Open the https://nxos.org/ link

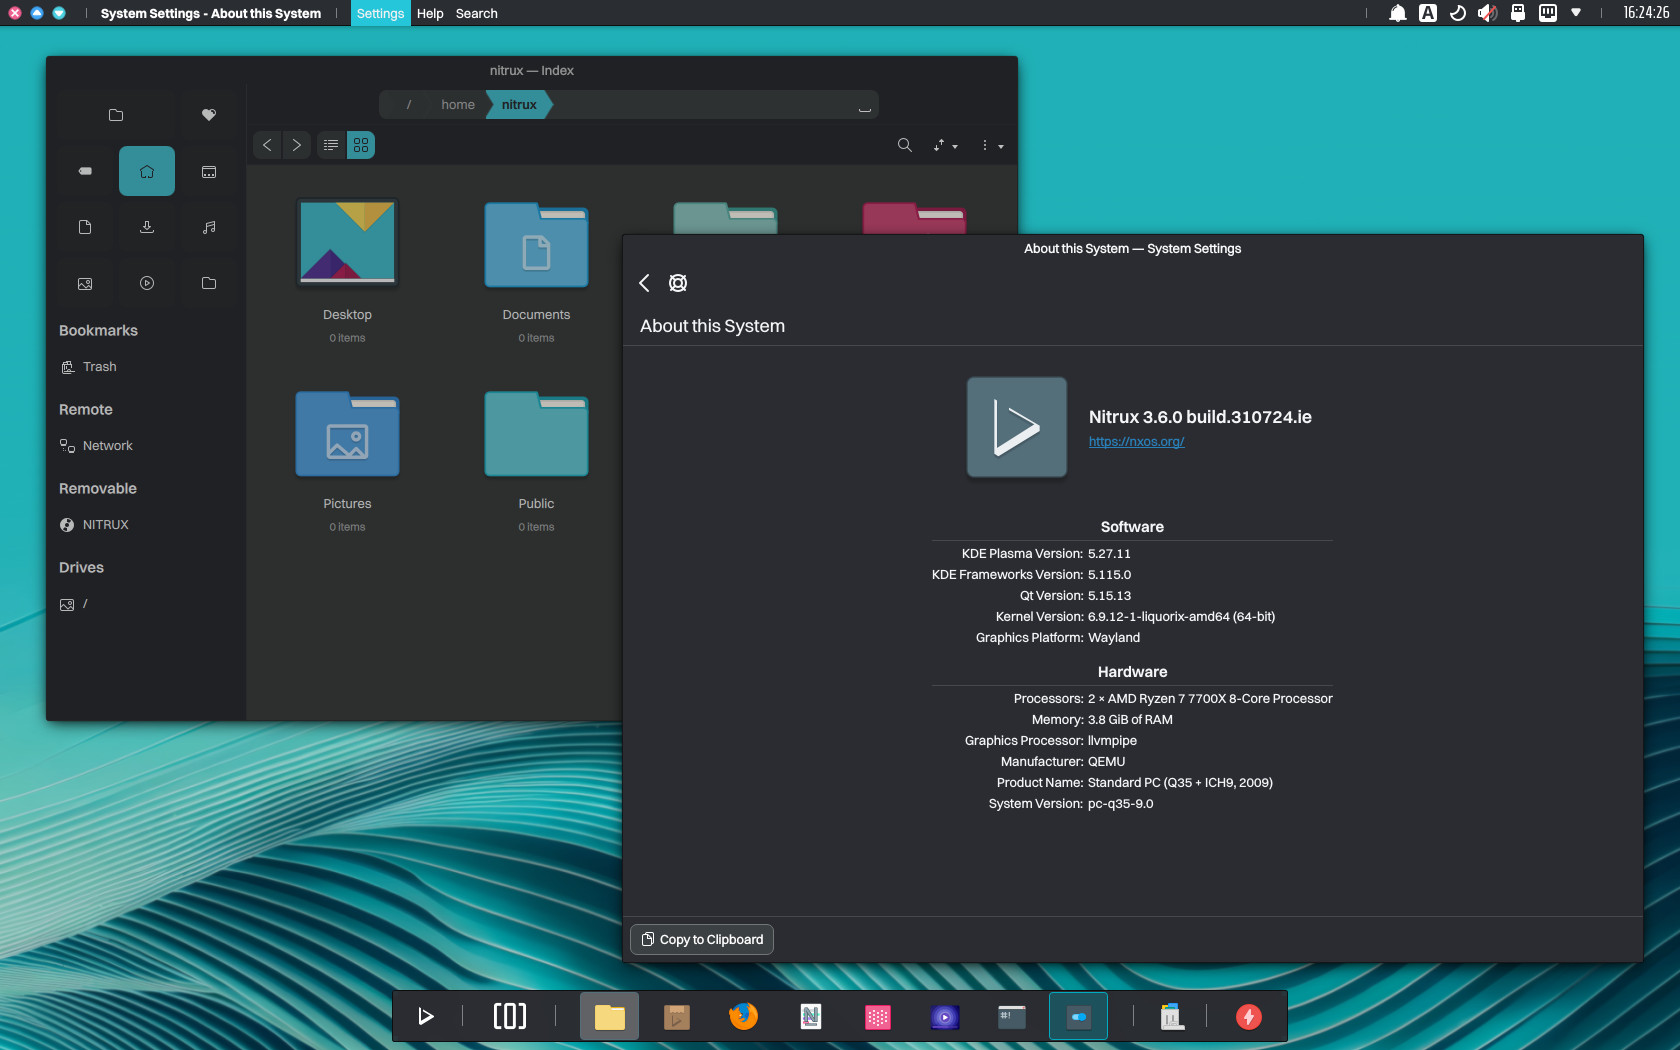click(1136, 441)
